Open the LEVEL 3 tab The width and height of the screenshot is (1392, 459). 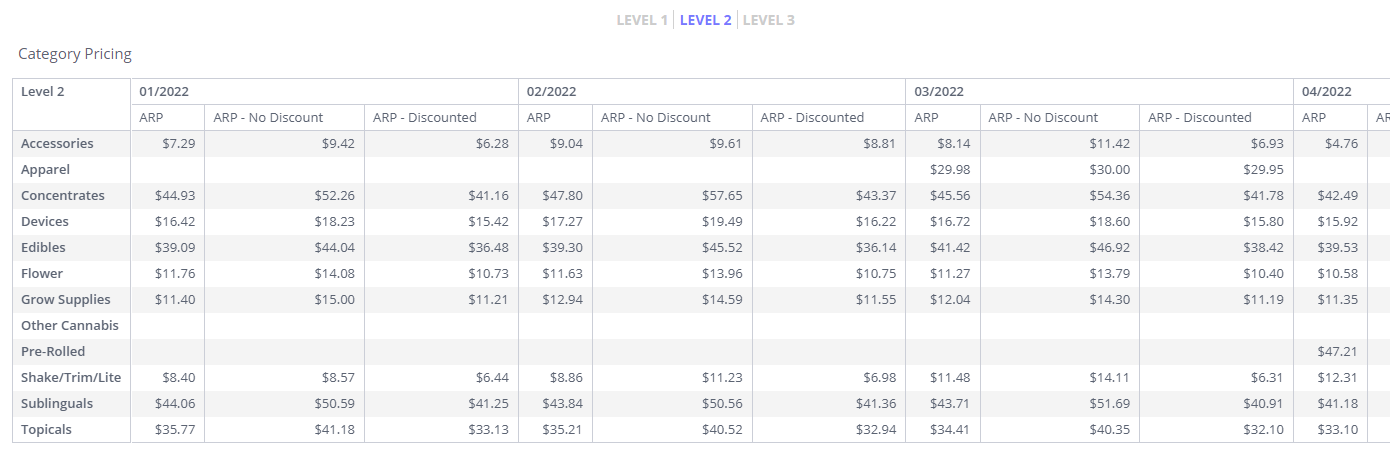(768, 20)
